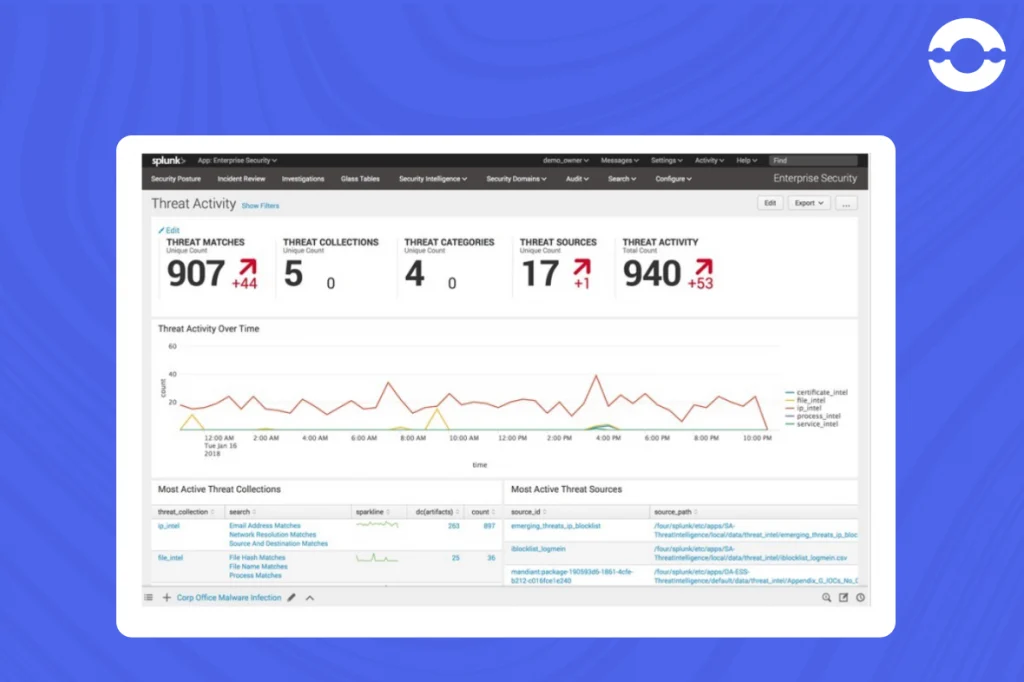Open the Help dropdown

click(746, 161)
